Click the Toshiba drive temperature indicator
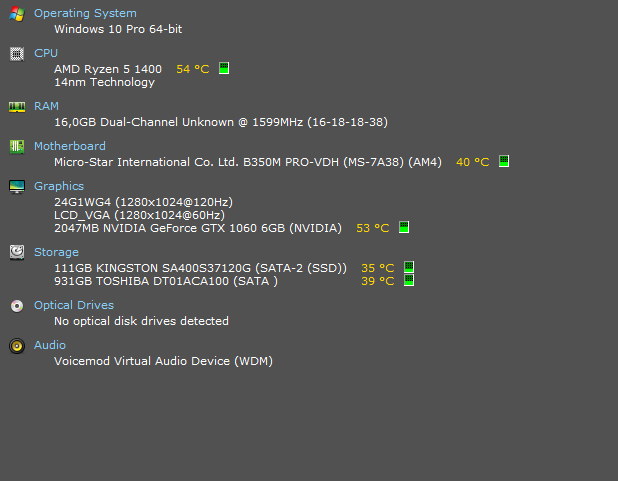618x481 pixels. [x=409, y=280]
